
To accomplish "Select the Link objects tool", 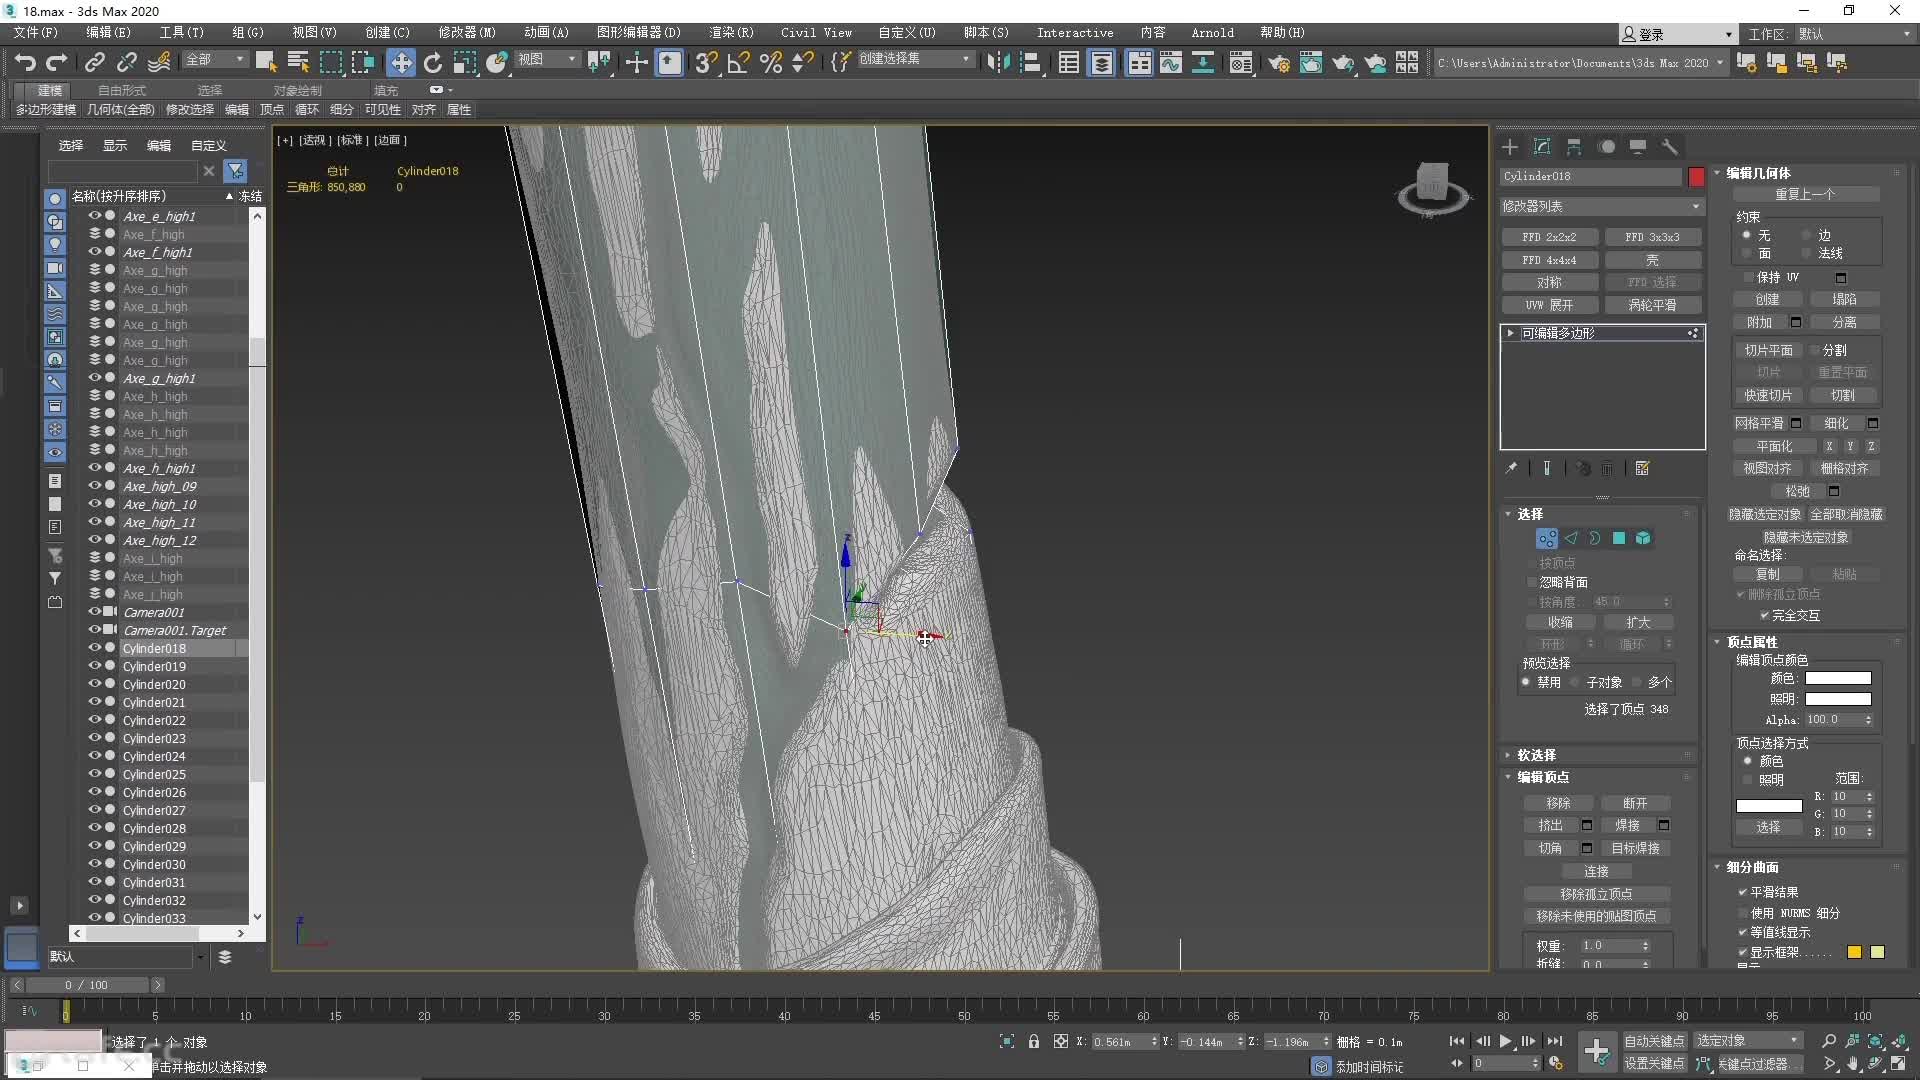I will pos(95,63).
